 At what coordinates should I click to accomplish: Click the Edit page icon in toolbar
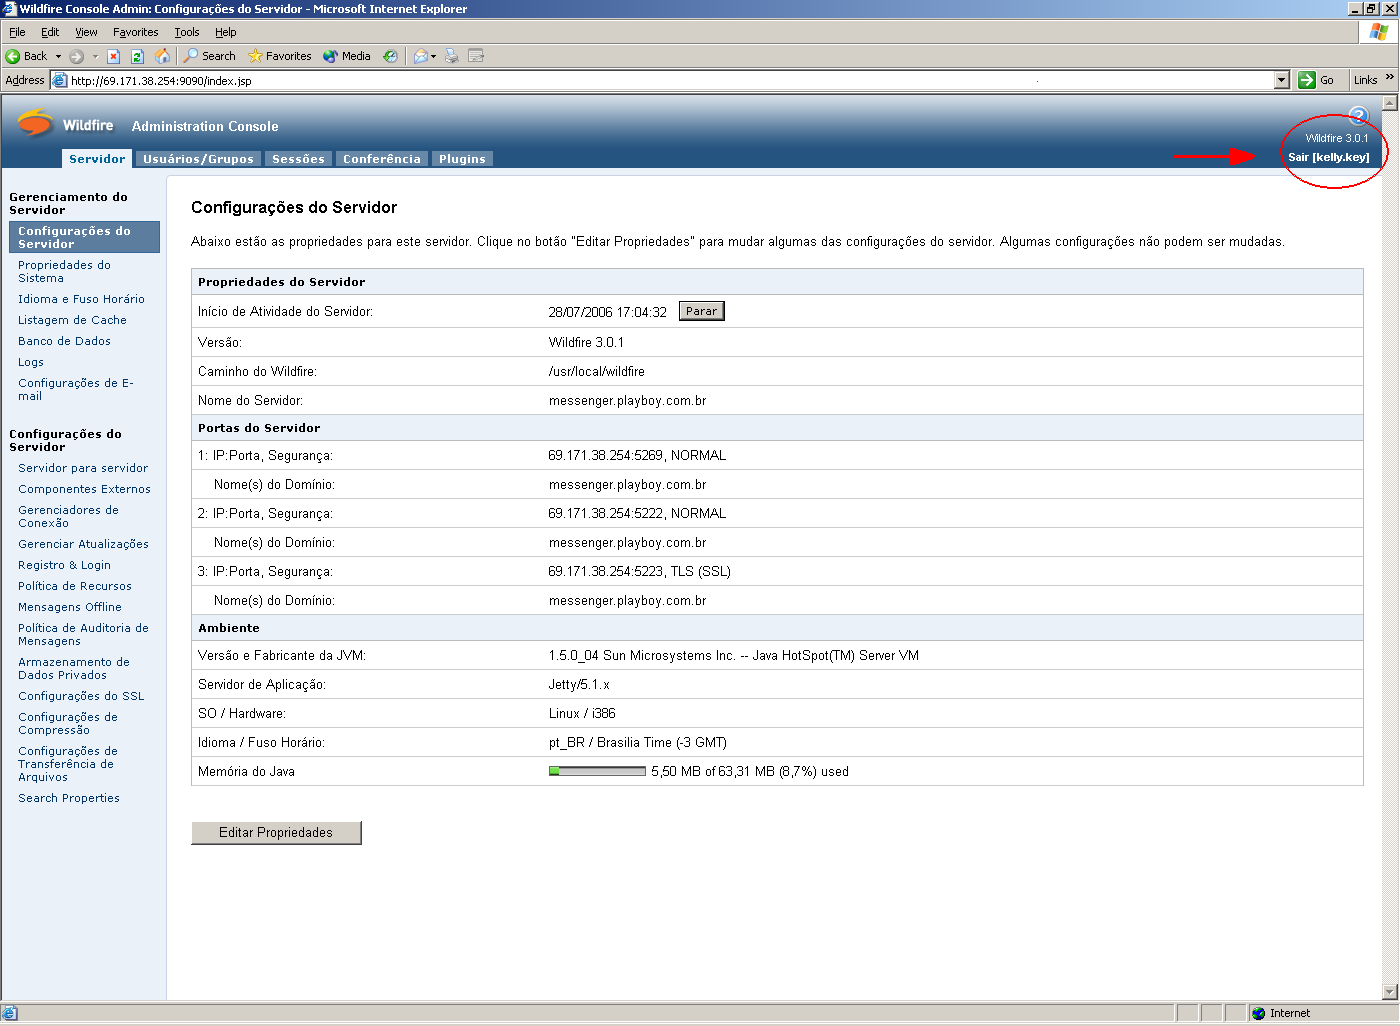(476, 56)
